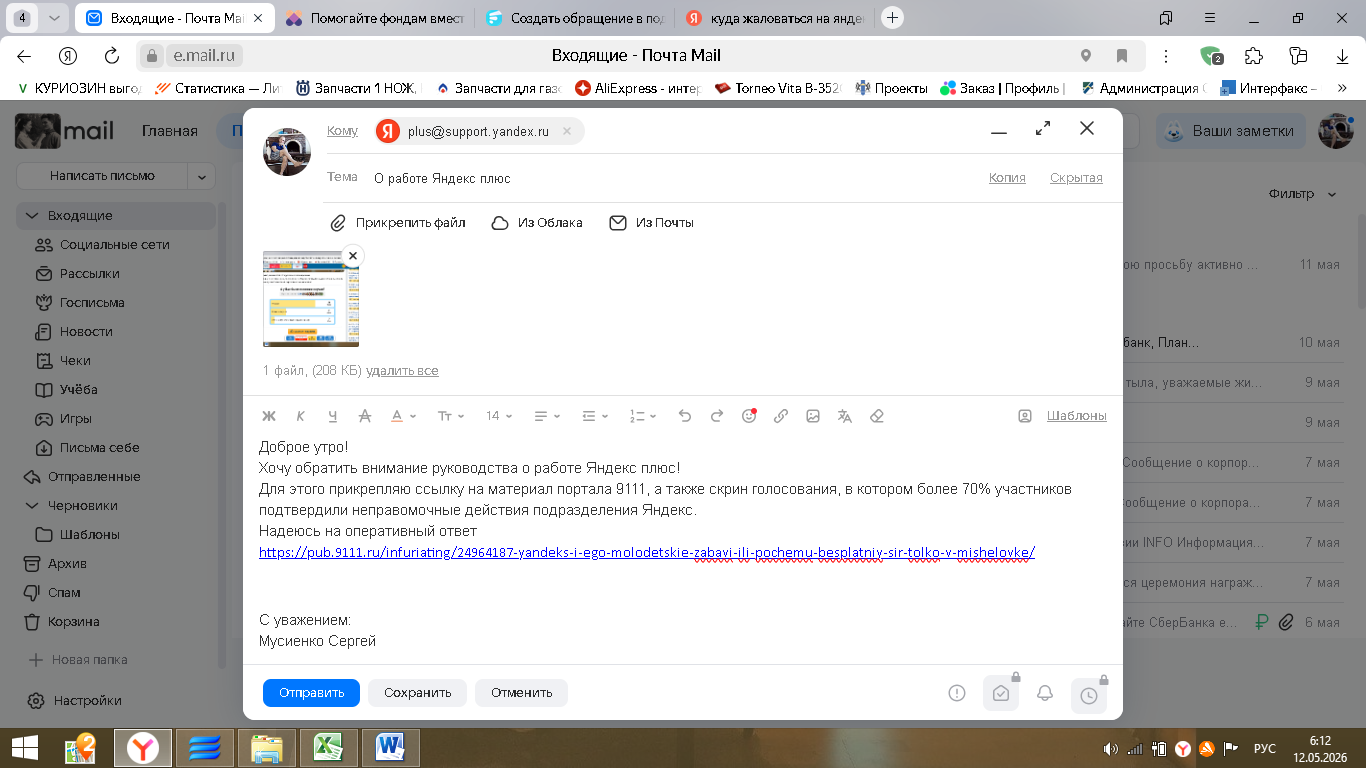Open the browser tab list dropdown arrow
The height and width of the screenshot is (768, 1366).
pyautogui.click(x=53, y=18)
